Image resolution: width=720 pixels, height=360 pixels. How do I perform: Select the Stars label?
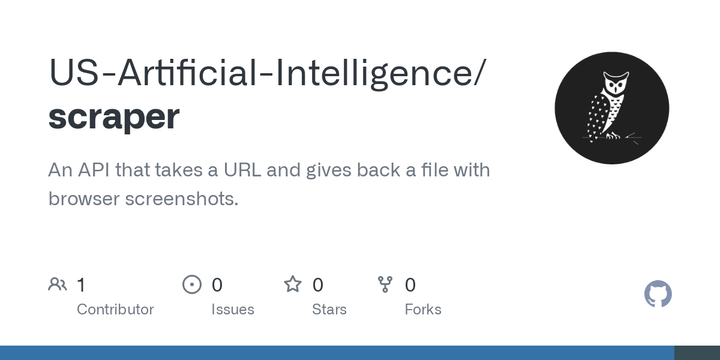(x=329, y=309)
